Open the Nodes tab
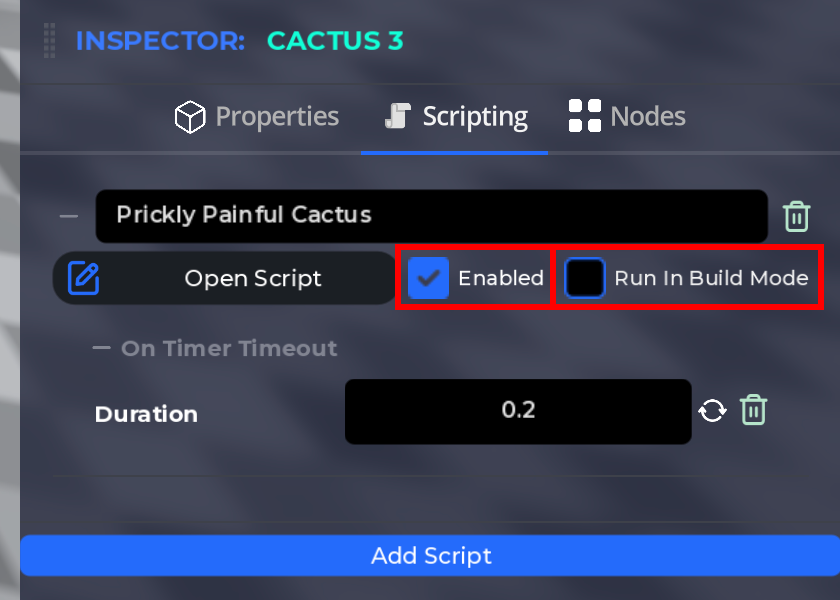 (x=648, y=115)
